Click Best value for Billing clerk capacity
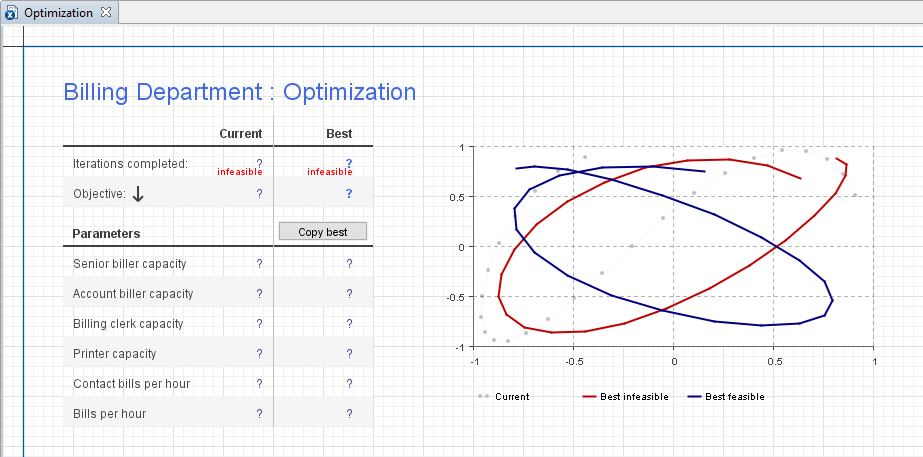Image resolution: width=923 pixels, height=457 pixels. tap(349, 324)
